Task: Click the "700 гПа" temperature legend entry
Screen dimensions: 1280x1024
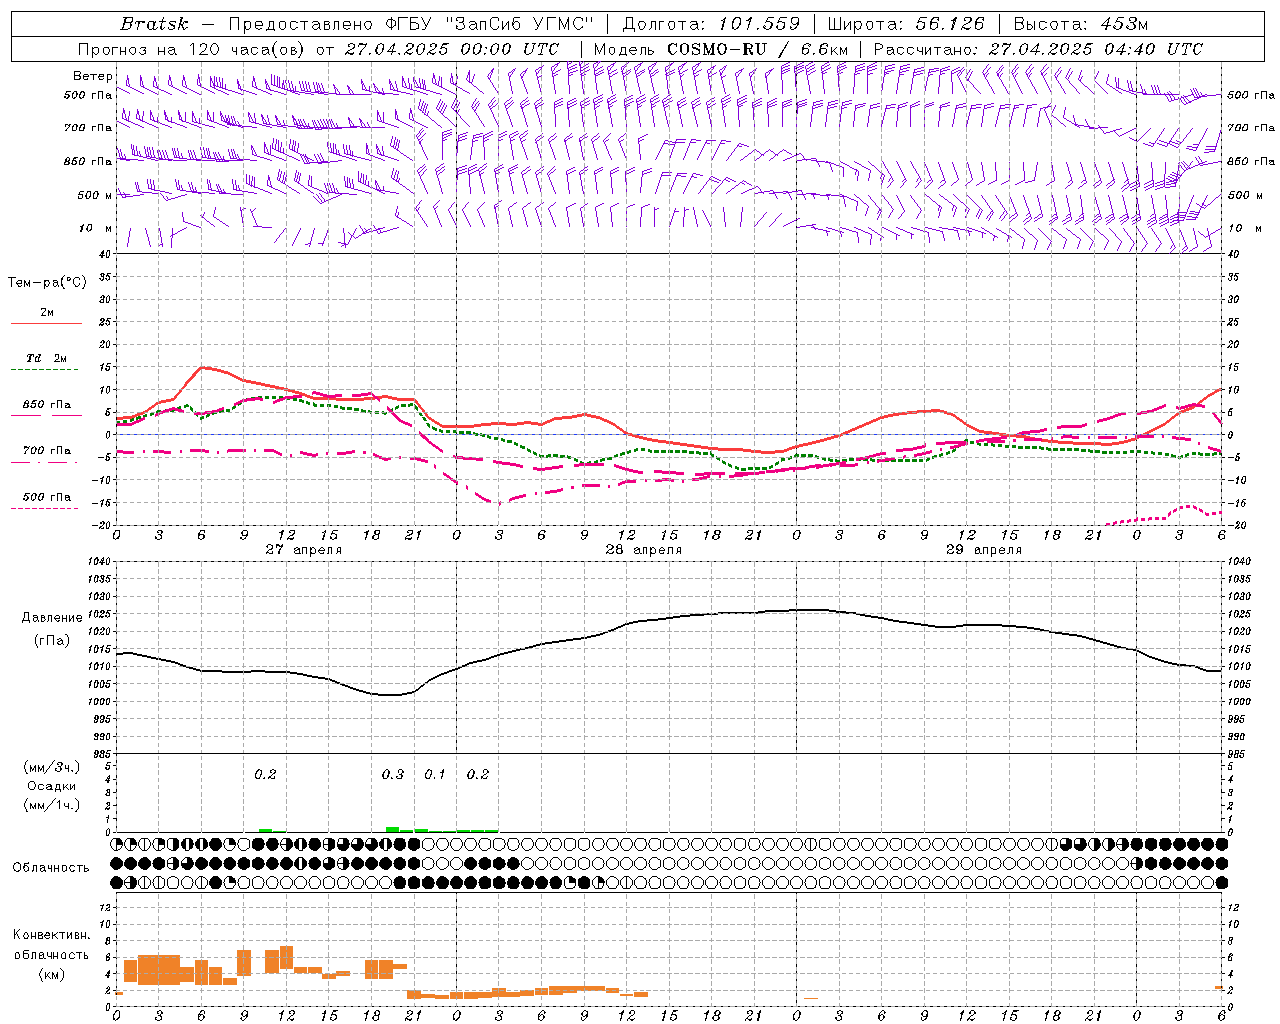Action: click(x=46, y=450)
